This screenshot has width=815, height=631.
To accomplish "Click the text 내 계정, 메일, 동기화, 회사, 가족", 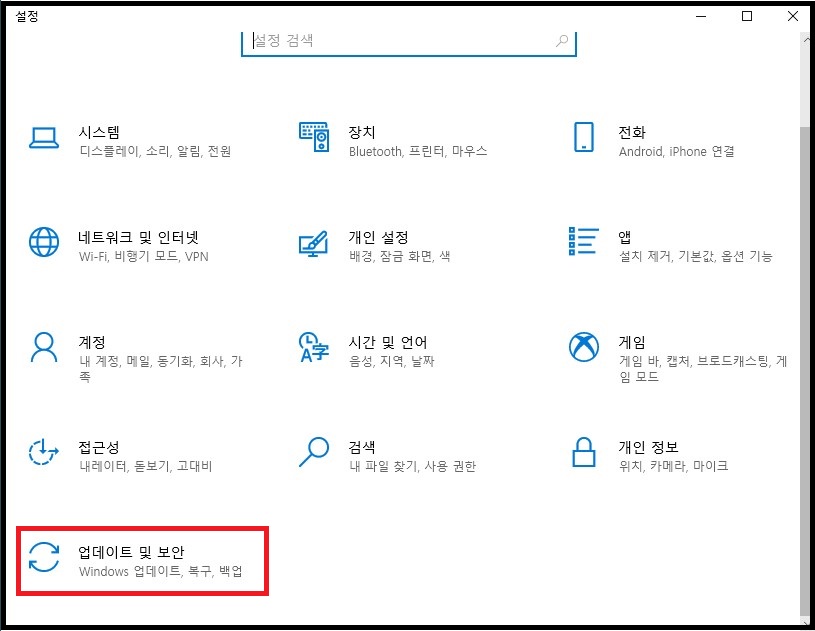I will coord(161,369).
